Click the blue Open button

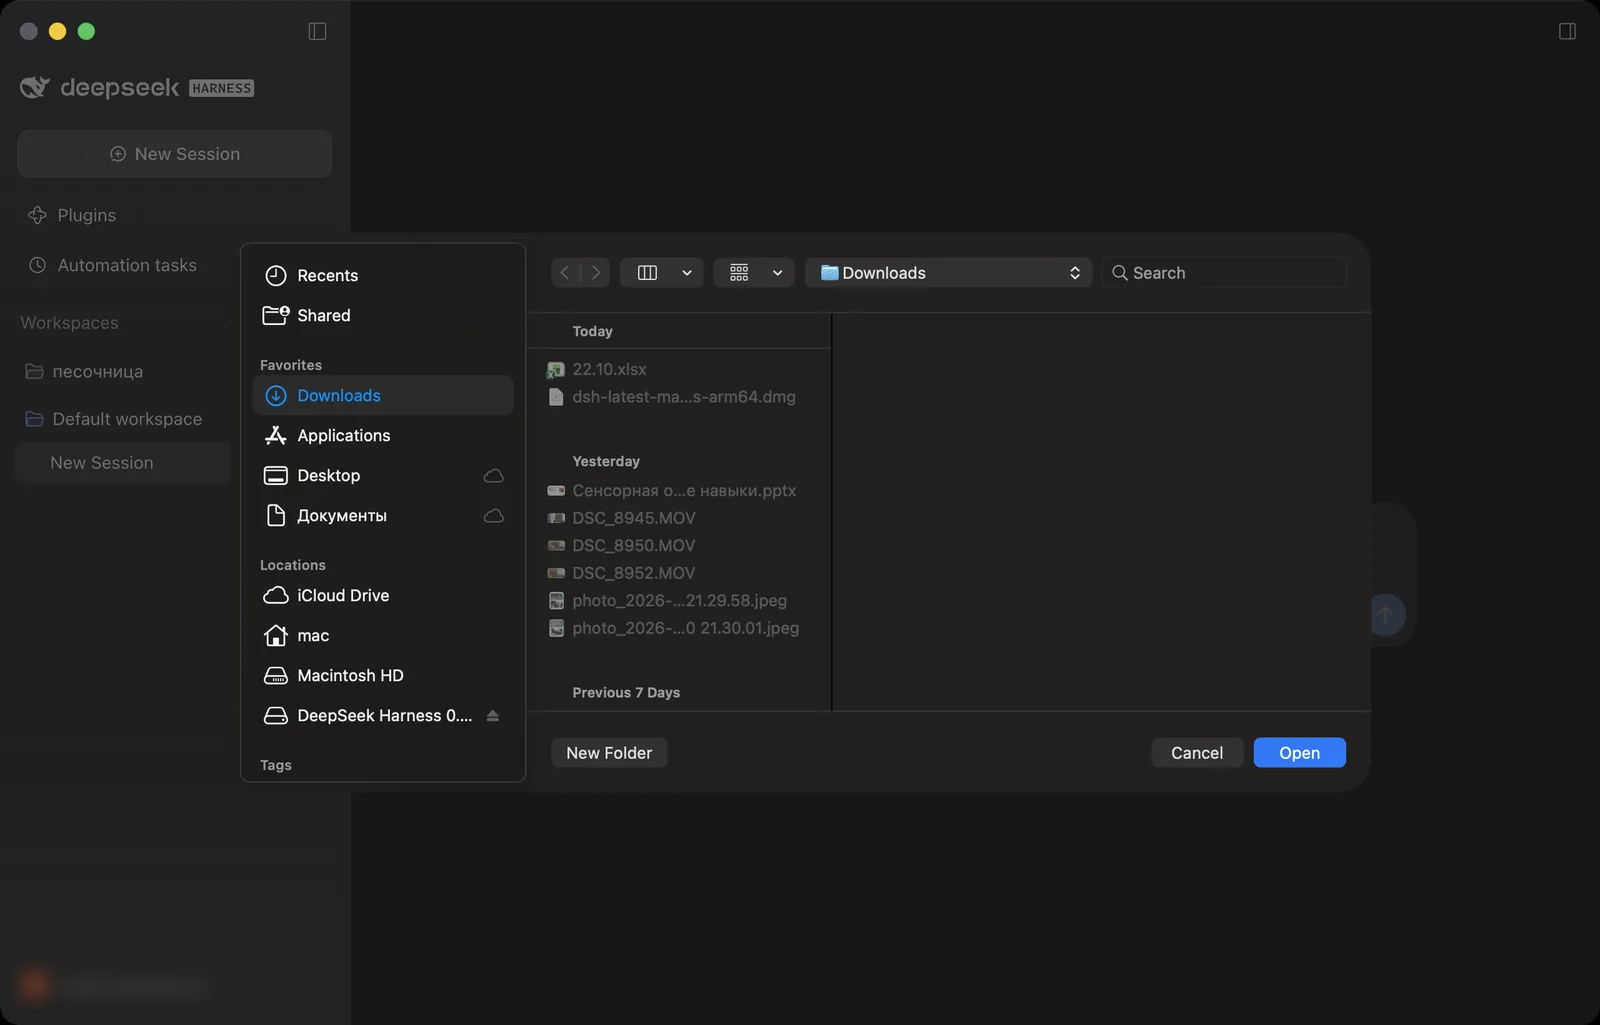[x=1299, y=753]
